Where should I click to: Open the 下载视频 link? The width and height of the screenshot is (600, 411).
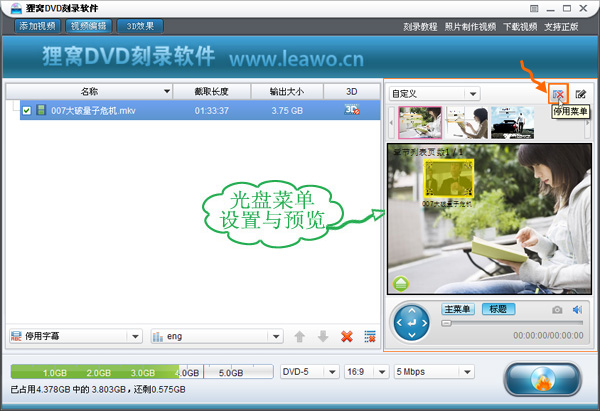pyautogui.click(x=520, y=27)
